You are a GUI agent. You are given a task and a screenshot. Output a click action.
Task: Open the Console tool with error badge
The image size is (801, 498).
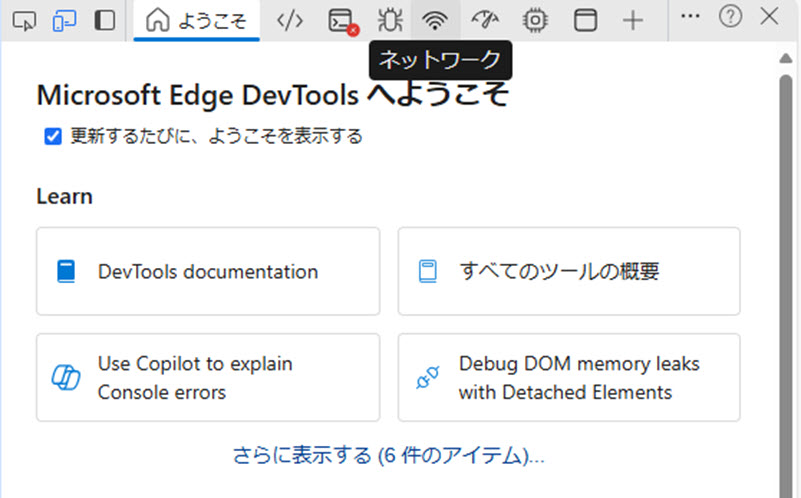[x=343, y=21]
